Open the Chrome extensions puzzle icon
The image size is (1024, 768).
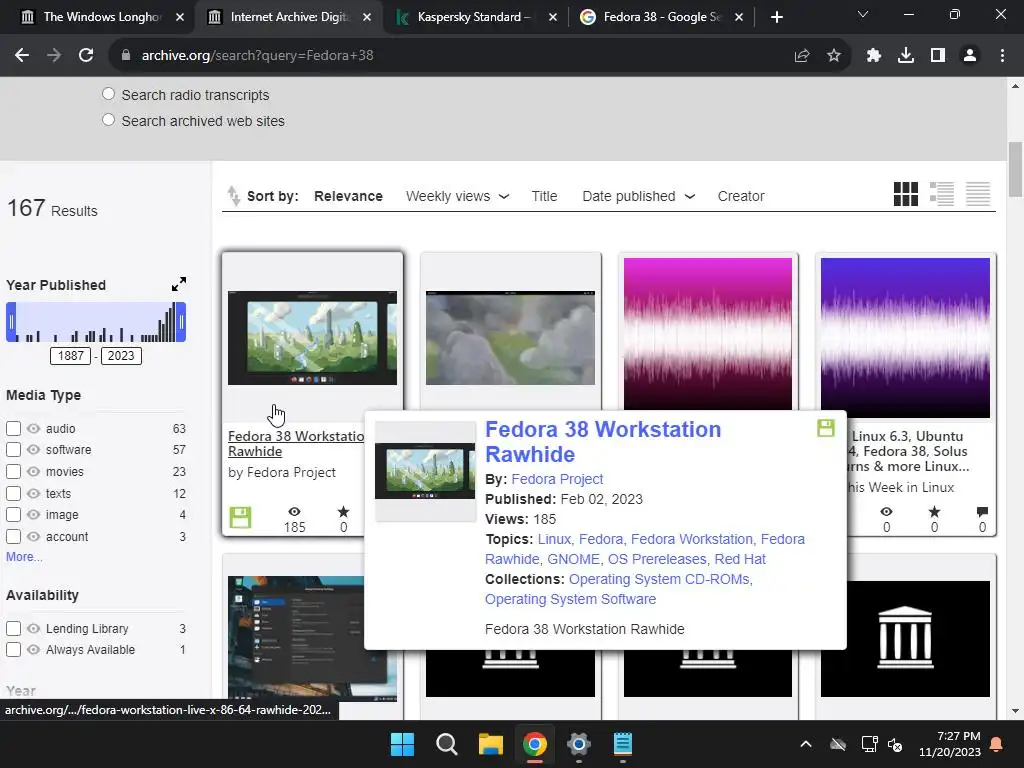[874, 56]
